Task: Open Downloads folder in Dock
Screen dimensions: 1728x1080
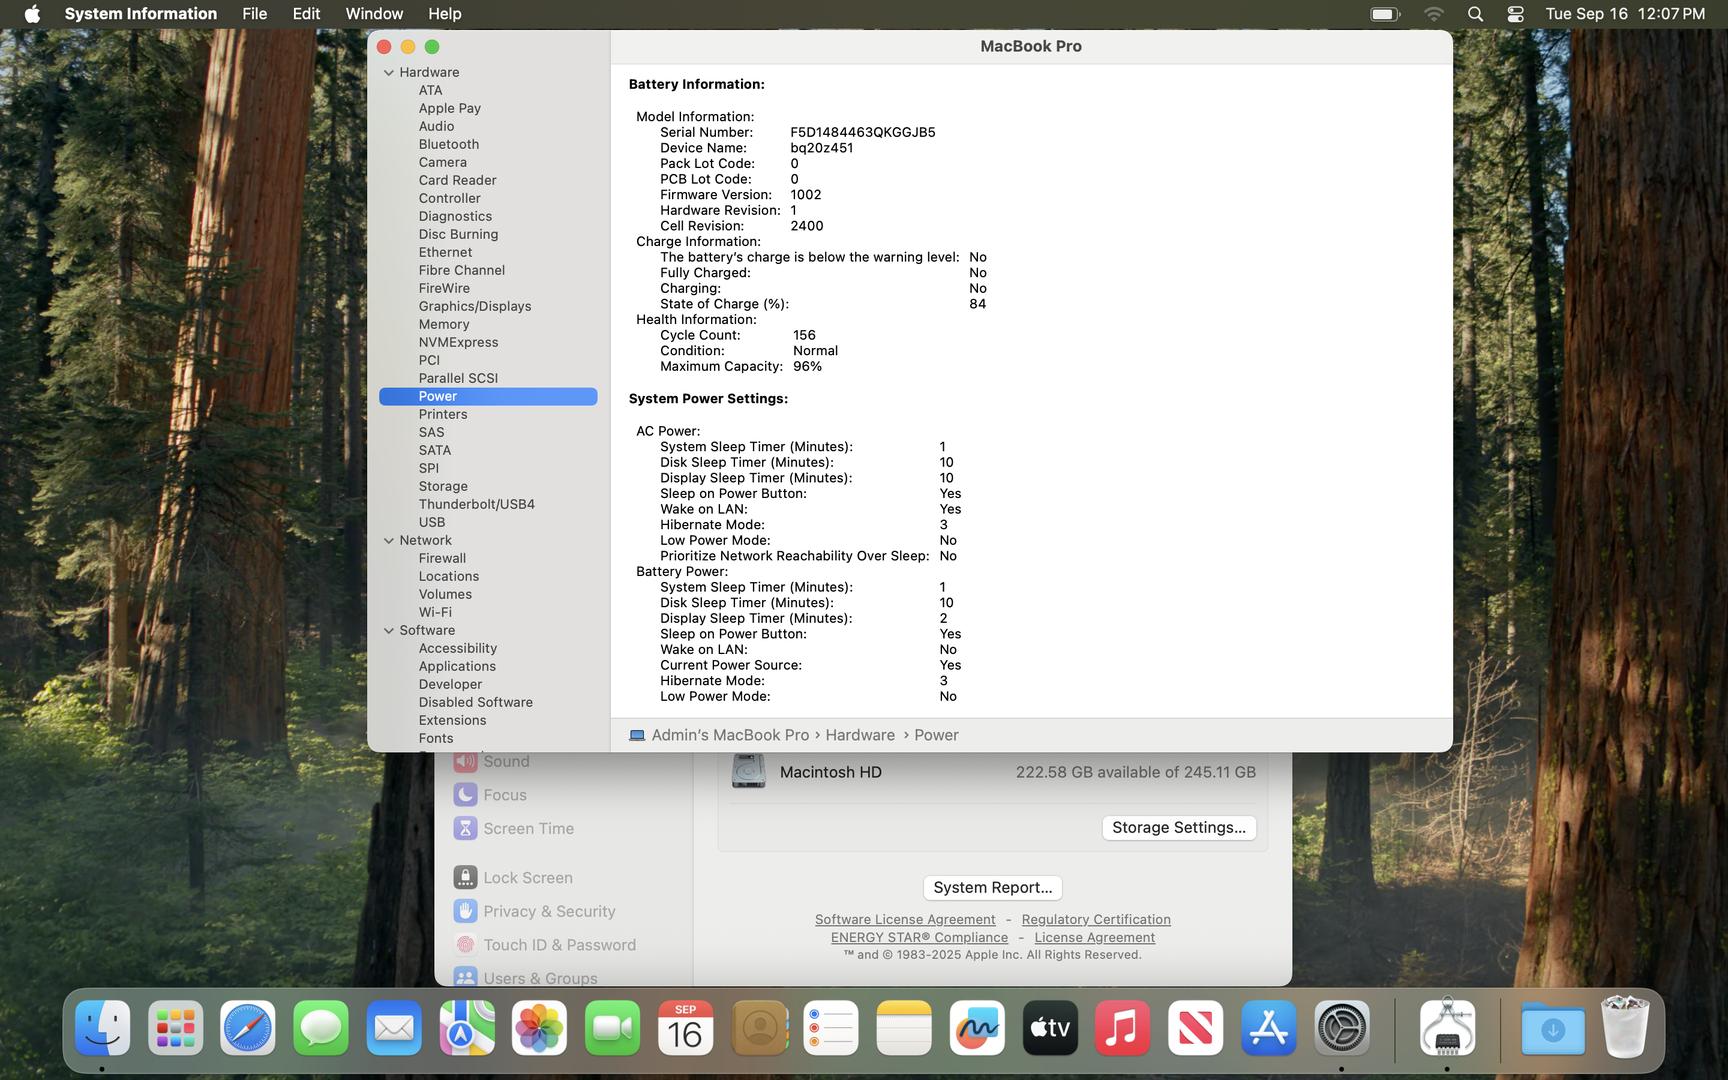Action: tap(1553, 1028)
